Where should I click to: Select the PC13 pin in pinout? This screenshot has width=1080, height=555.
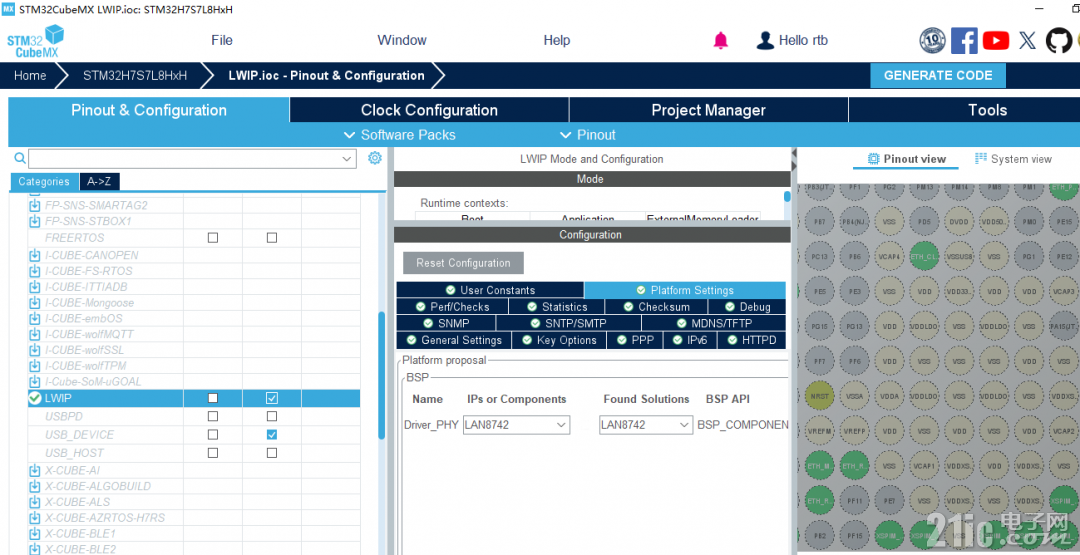click(x=820, y=256)
